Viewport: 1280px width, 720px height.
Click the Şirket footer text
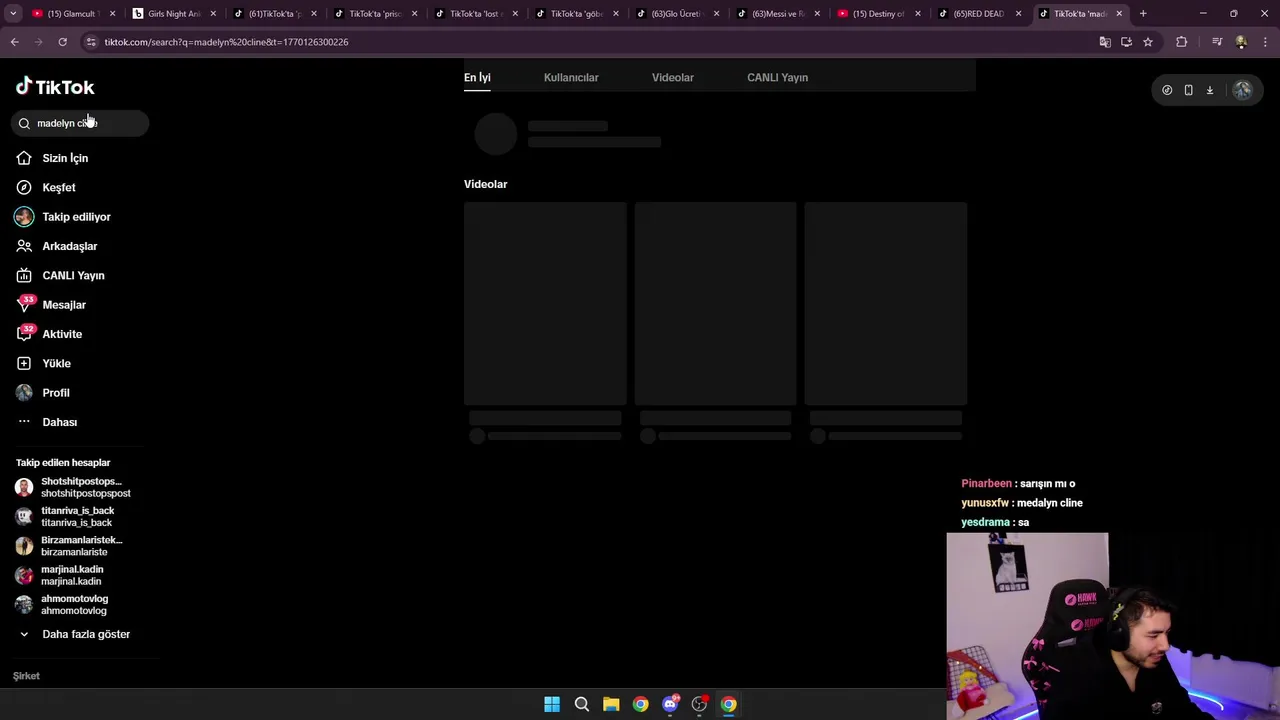click(x=26, y=676)
